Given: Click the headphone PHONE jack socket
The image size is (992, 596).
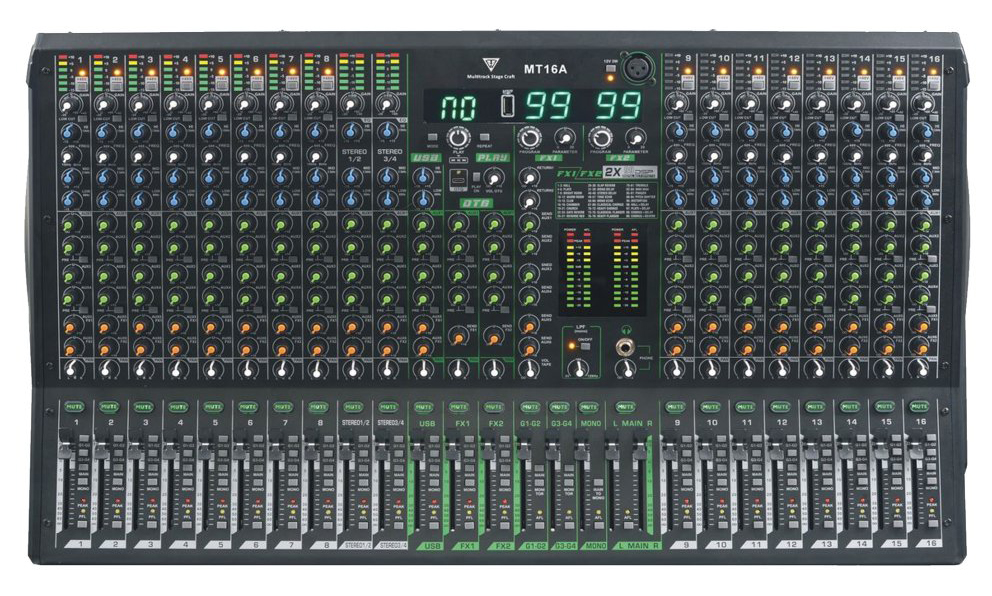Looking at the screenshot, I should [x=626, y=346].
